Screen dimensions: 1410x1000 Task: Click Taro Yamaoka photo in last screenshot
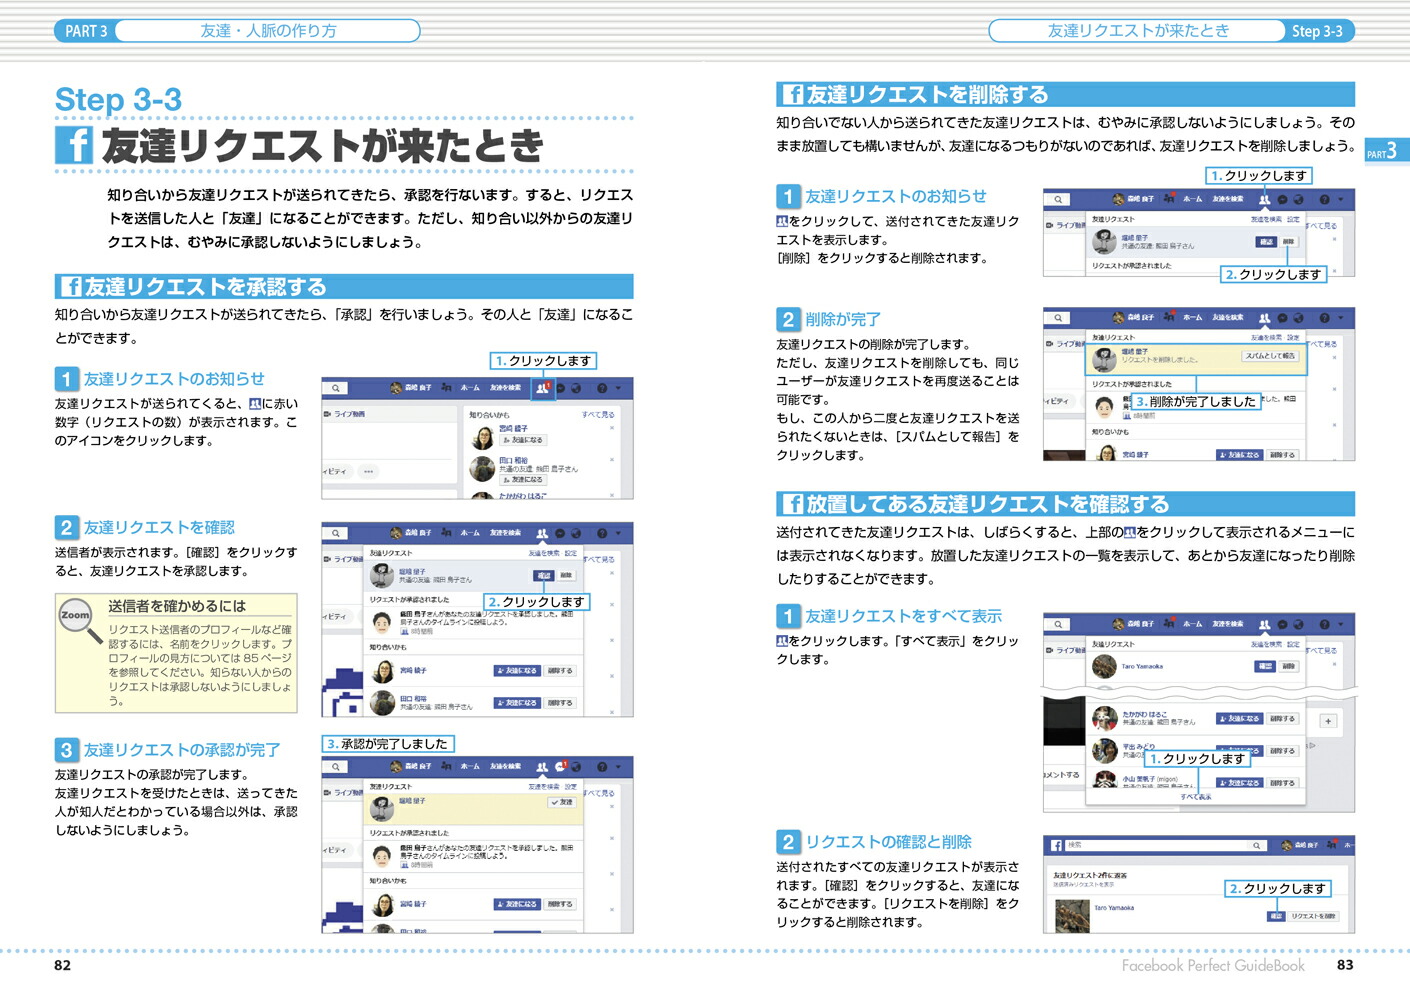point(1072,916)
